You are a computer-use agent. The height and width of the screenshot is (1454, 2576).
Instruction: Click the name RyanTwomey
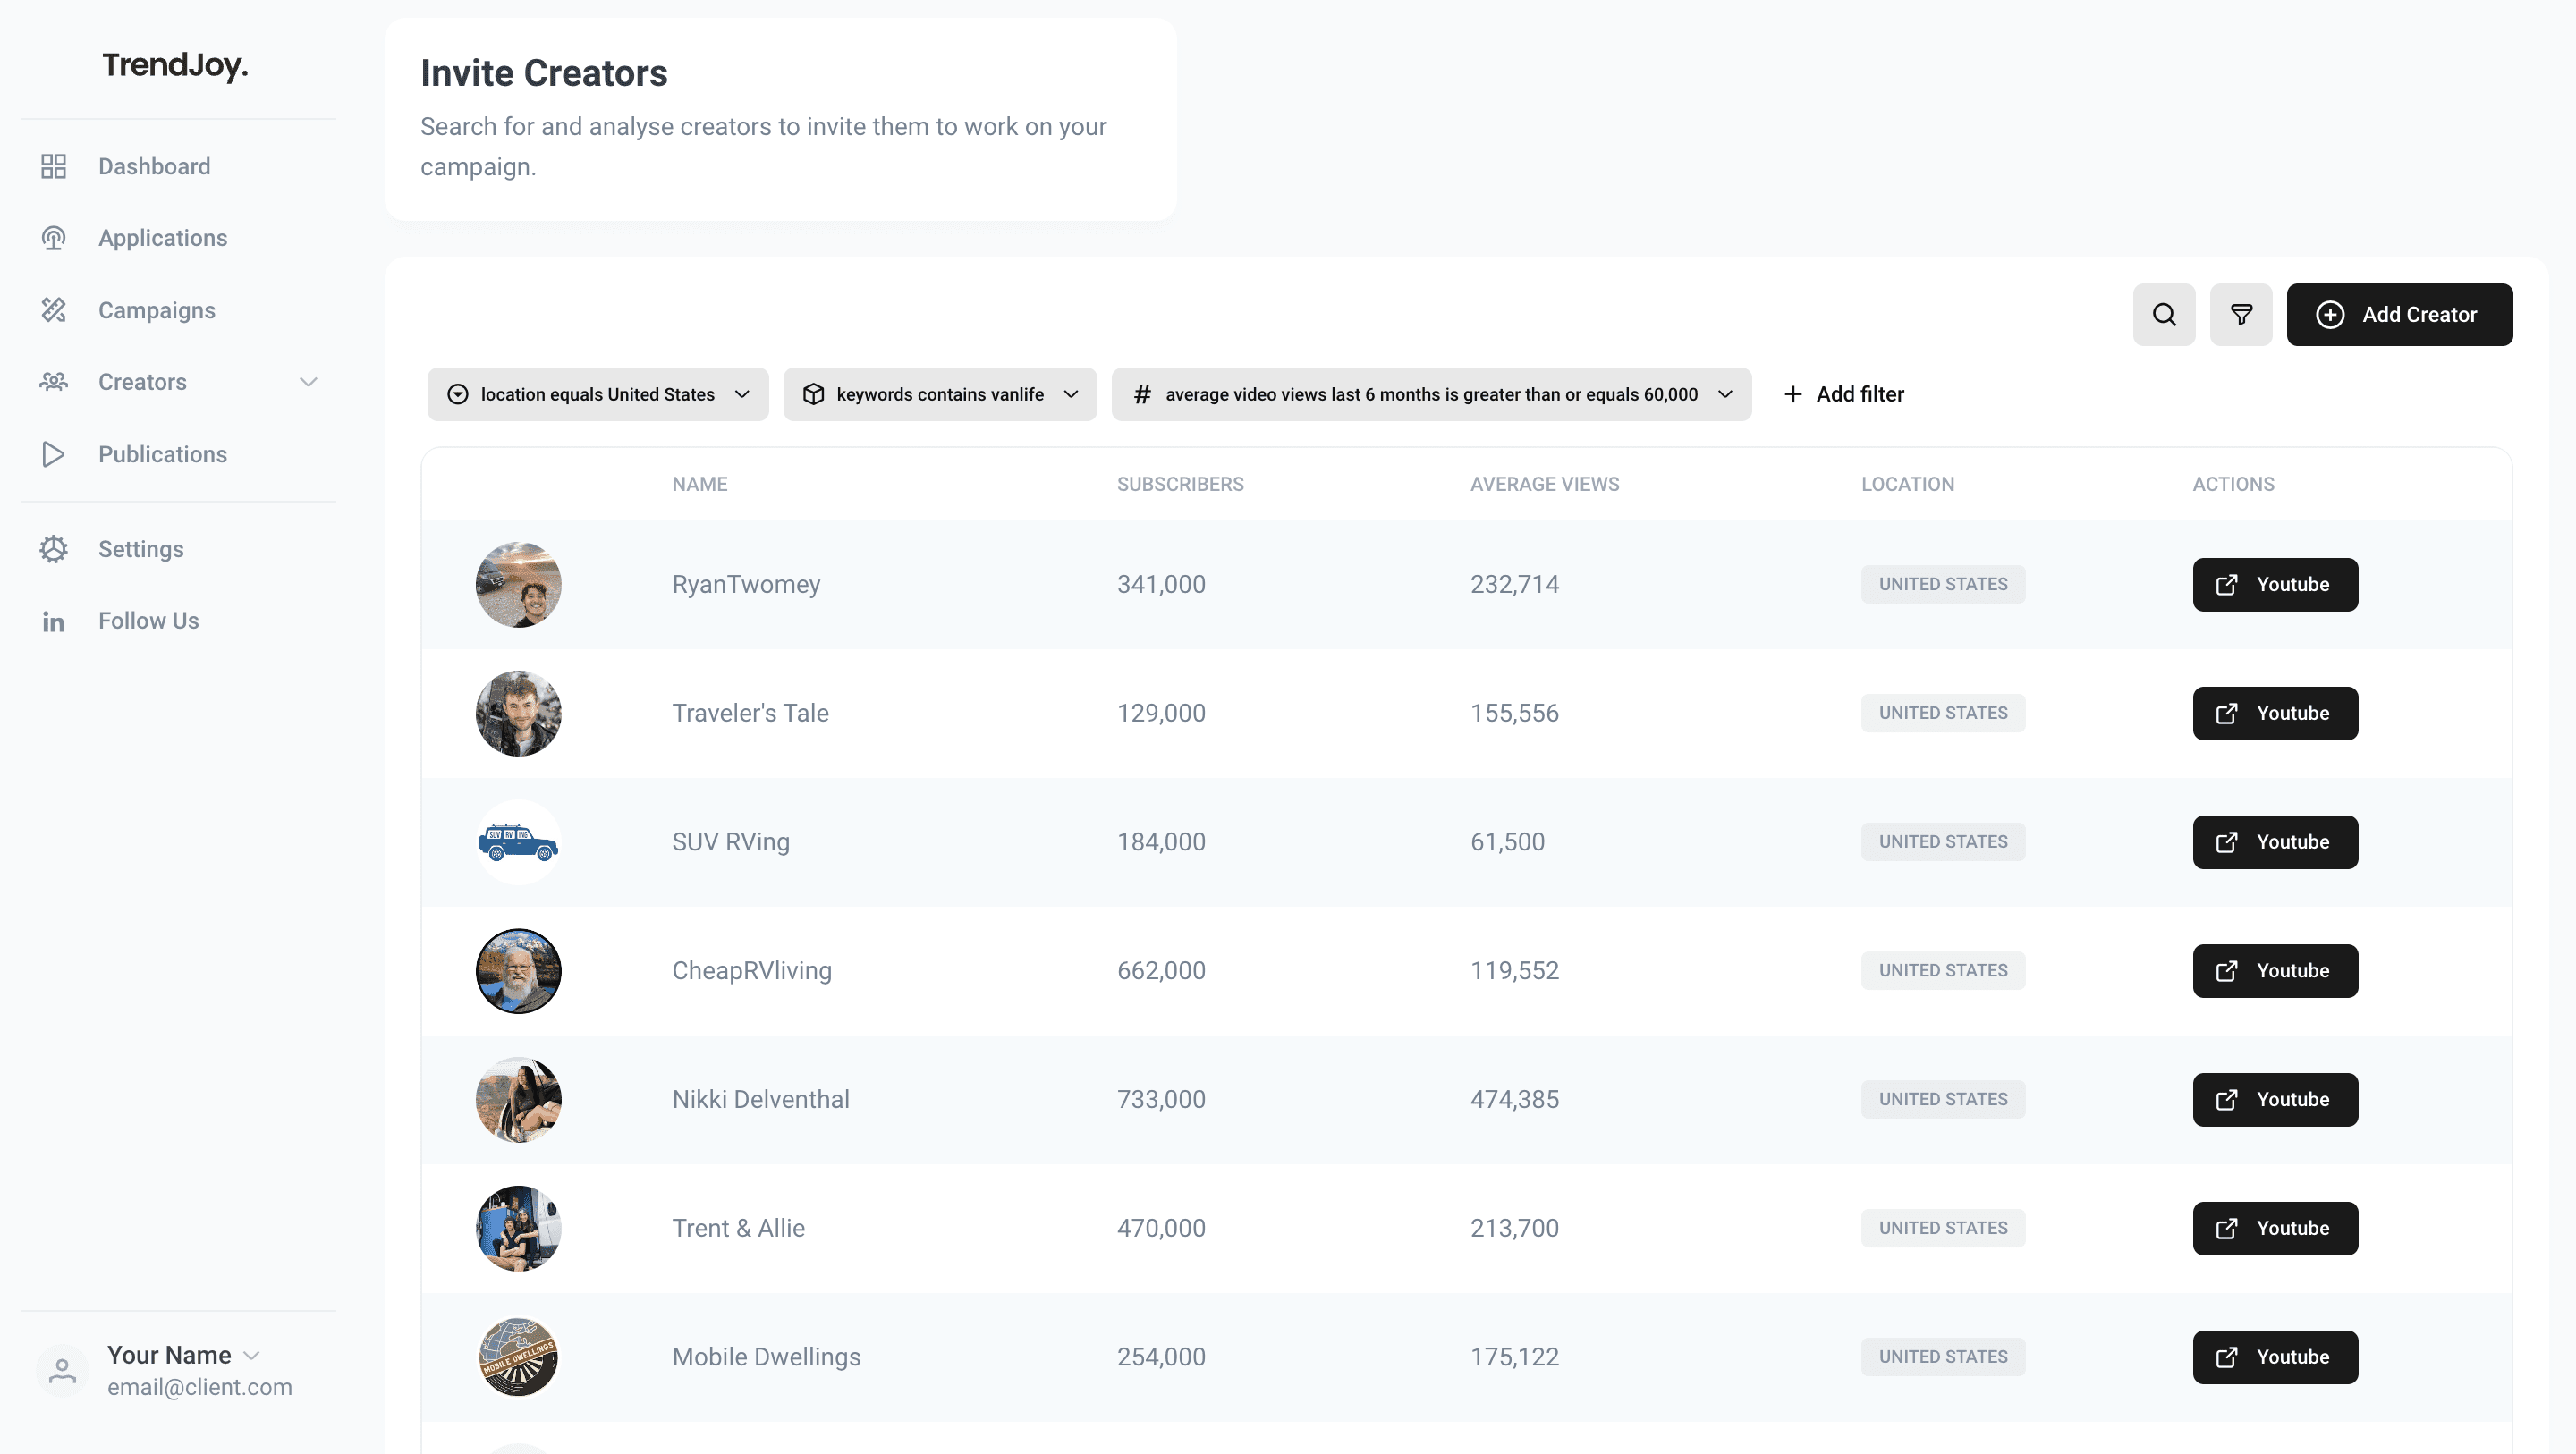(x=746, y=585)
